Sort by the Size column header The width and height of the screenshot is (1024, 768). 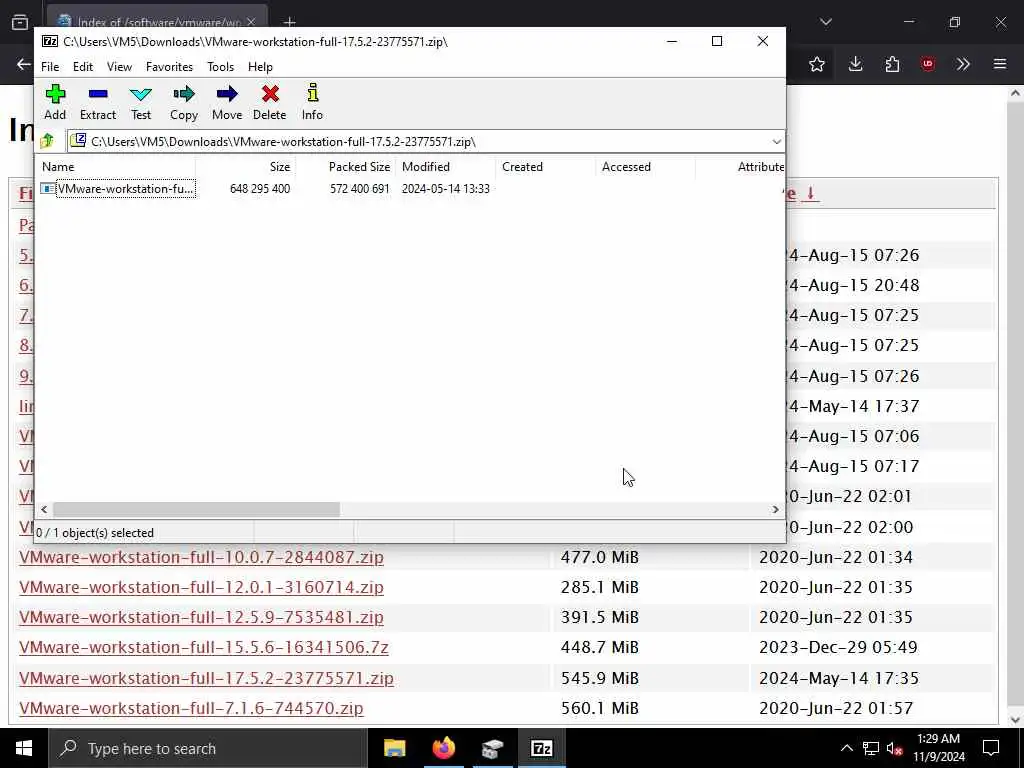(246, 167)
